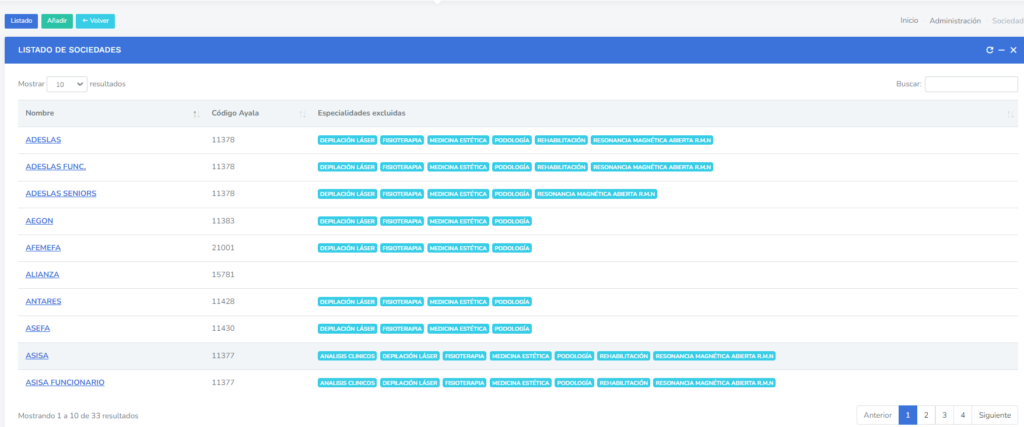Click REHABILITACIÓN tag in ADESLAS row
This screenshot has width=1024, height=427.
561,140
